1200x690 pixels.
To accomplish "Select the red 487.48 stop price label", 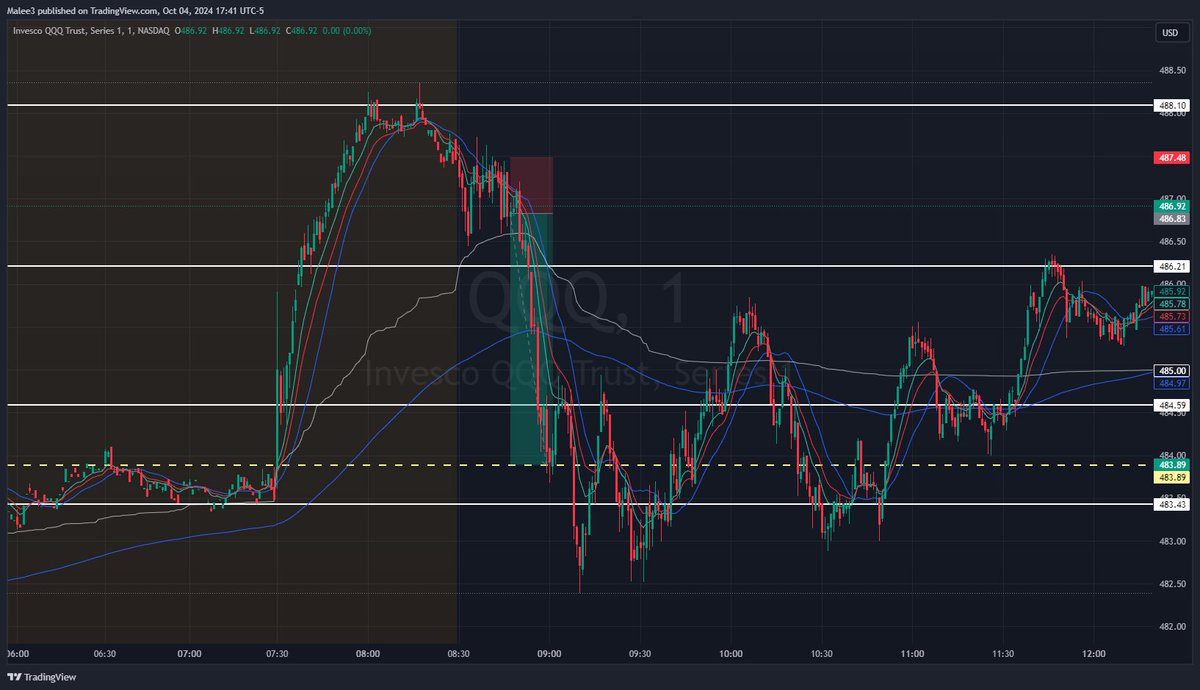I will 1171,157.
